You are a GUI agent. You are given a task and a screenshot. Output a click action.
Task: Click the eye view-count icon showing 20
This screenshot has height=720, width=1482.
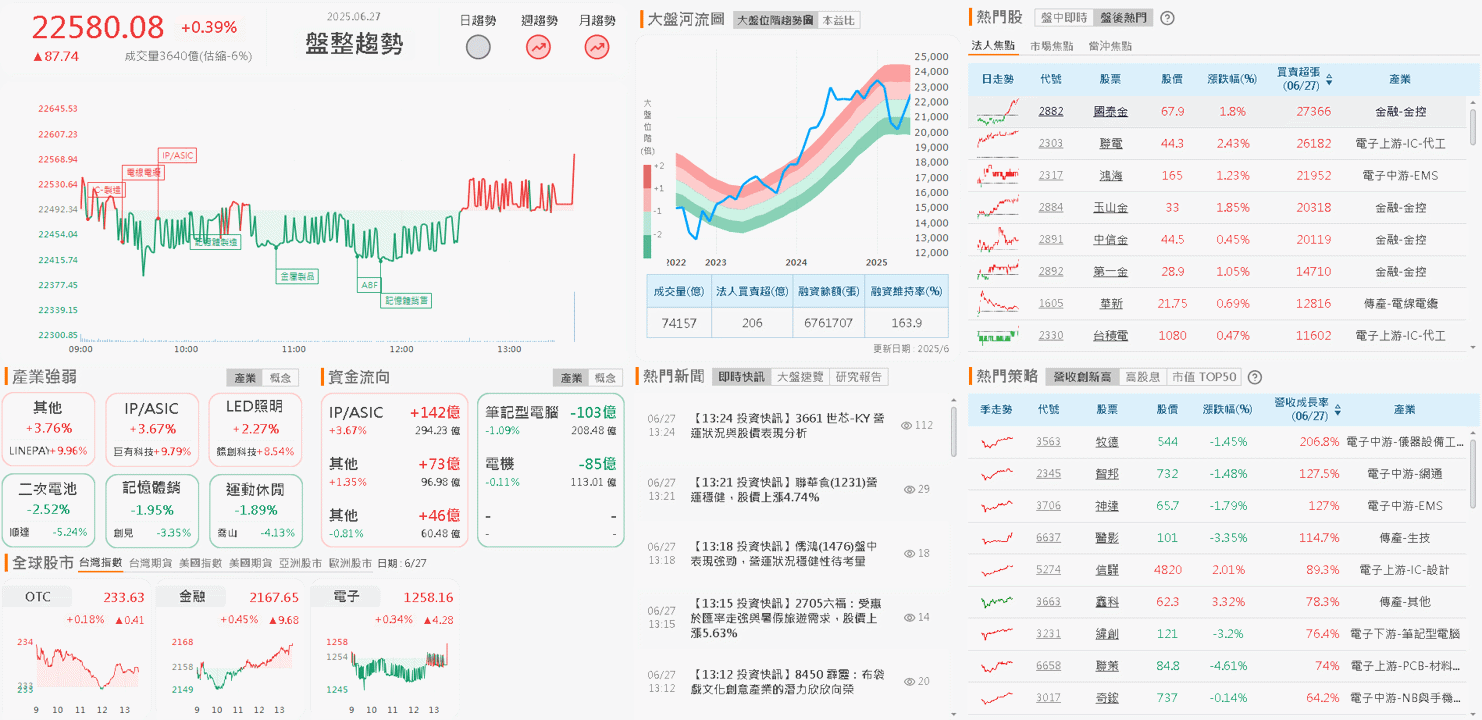pyautogui.click(x=910, y=681)
